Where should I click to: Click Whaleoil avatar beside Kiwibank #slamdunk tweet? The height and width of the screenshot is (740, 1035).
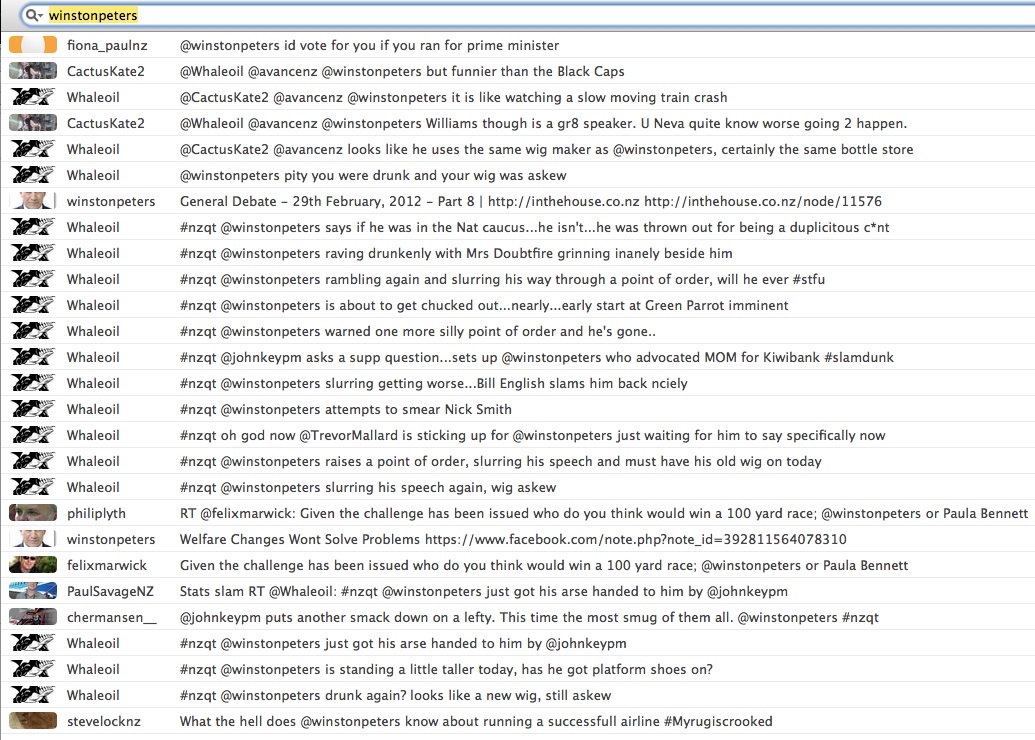click(x=33, y=357)
